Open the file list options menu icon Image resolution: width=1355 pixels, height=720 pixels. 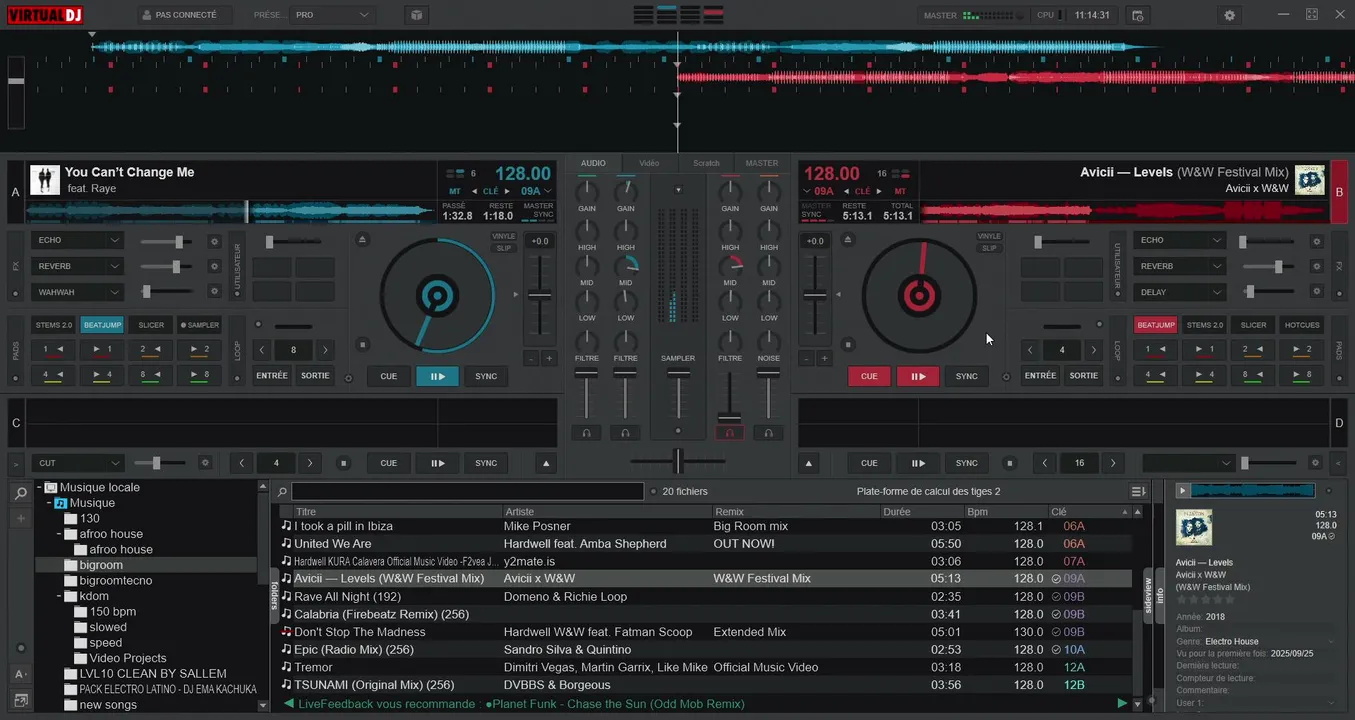(x=1138, y=491)
